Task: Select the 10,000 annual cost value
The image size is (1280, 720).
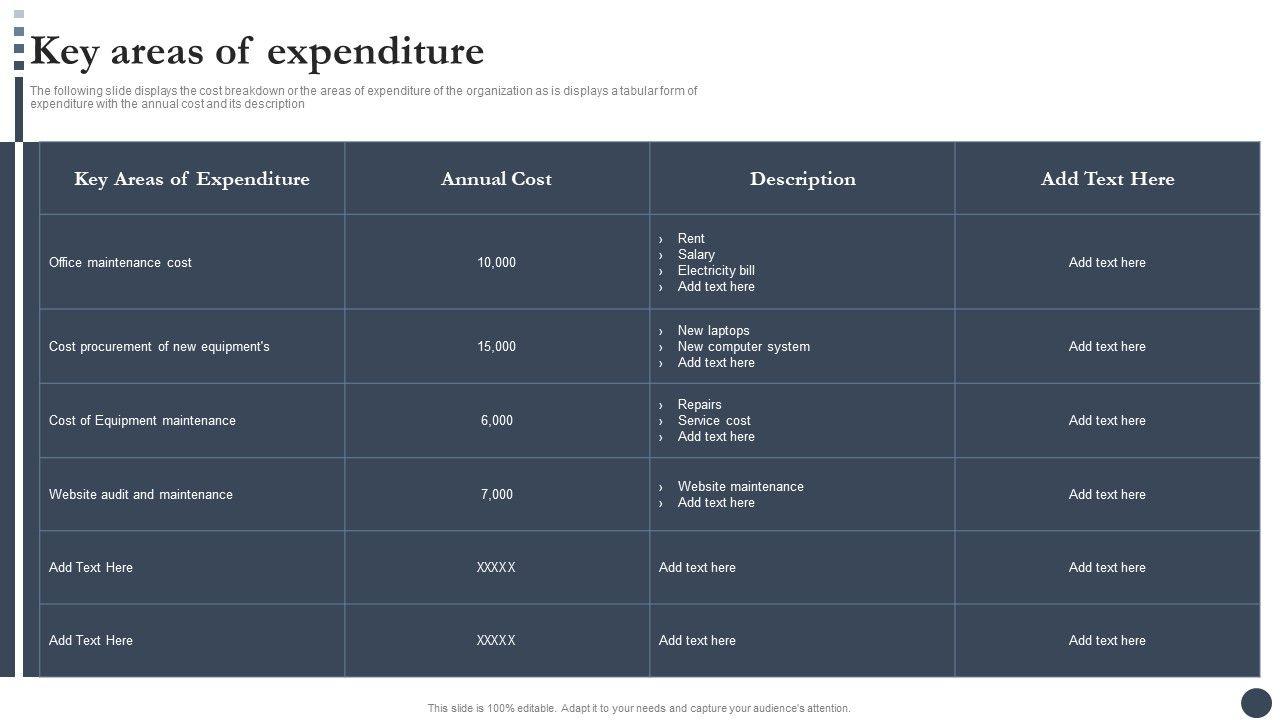Action: point(496,263)
